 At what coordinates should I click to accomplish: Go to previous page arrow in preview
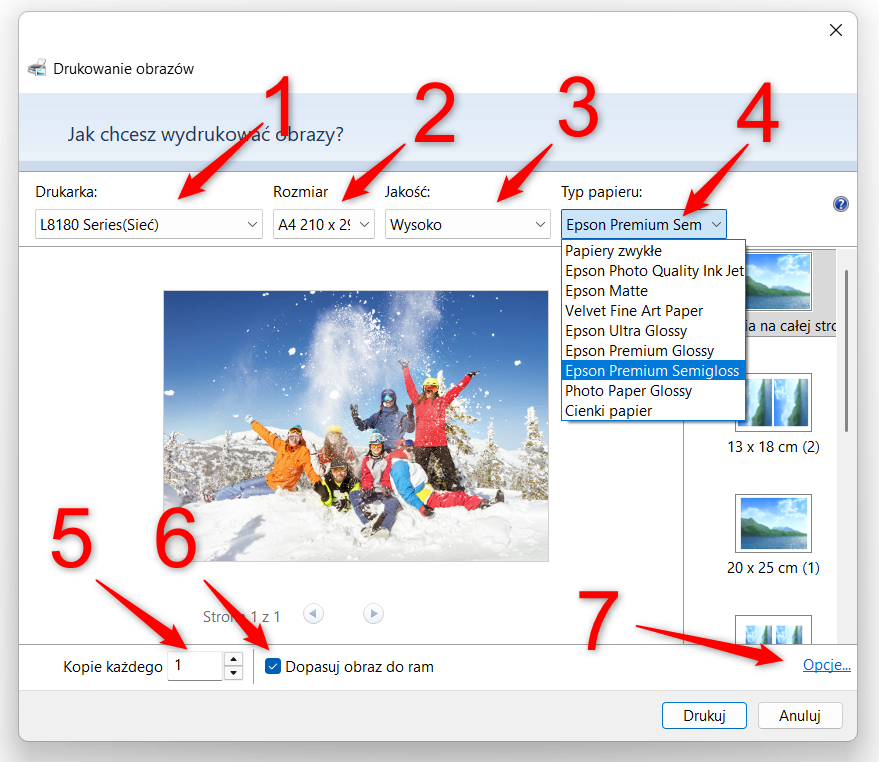[x=314, y=614]
